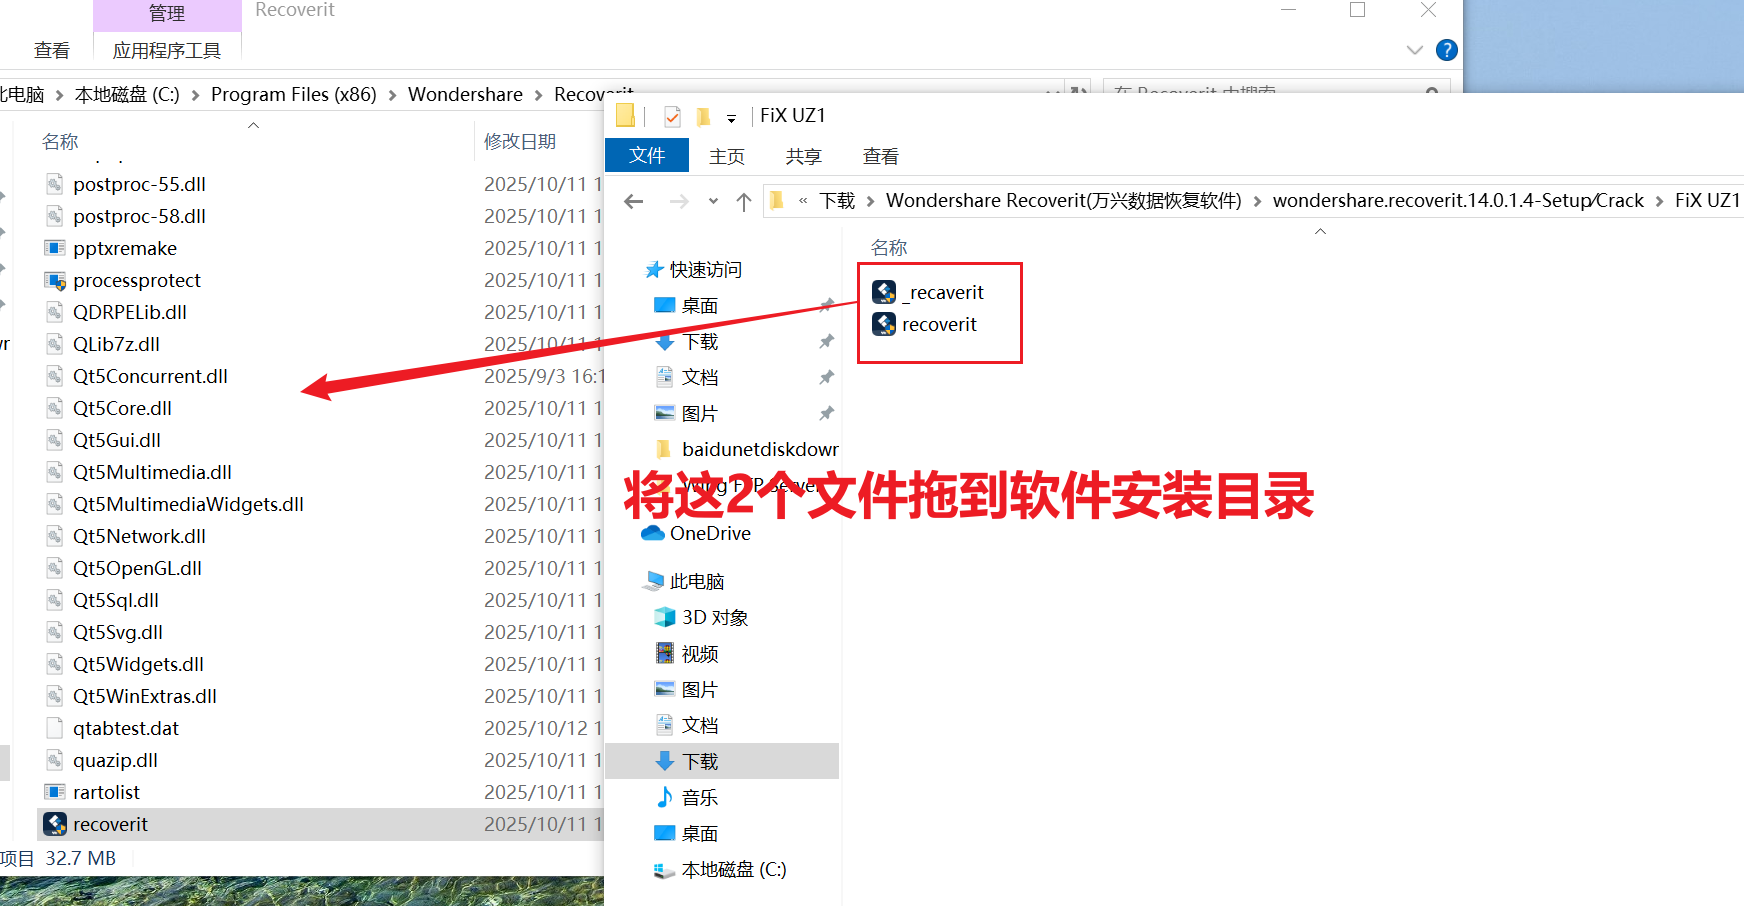Open the 文件 tab
The image size is (1744, 906).
pyautogui.click(x=647, y=156)
